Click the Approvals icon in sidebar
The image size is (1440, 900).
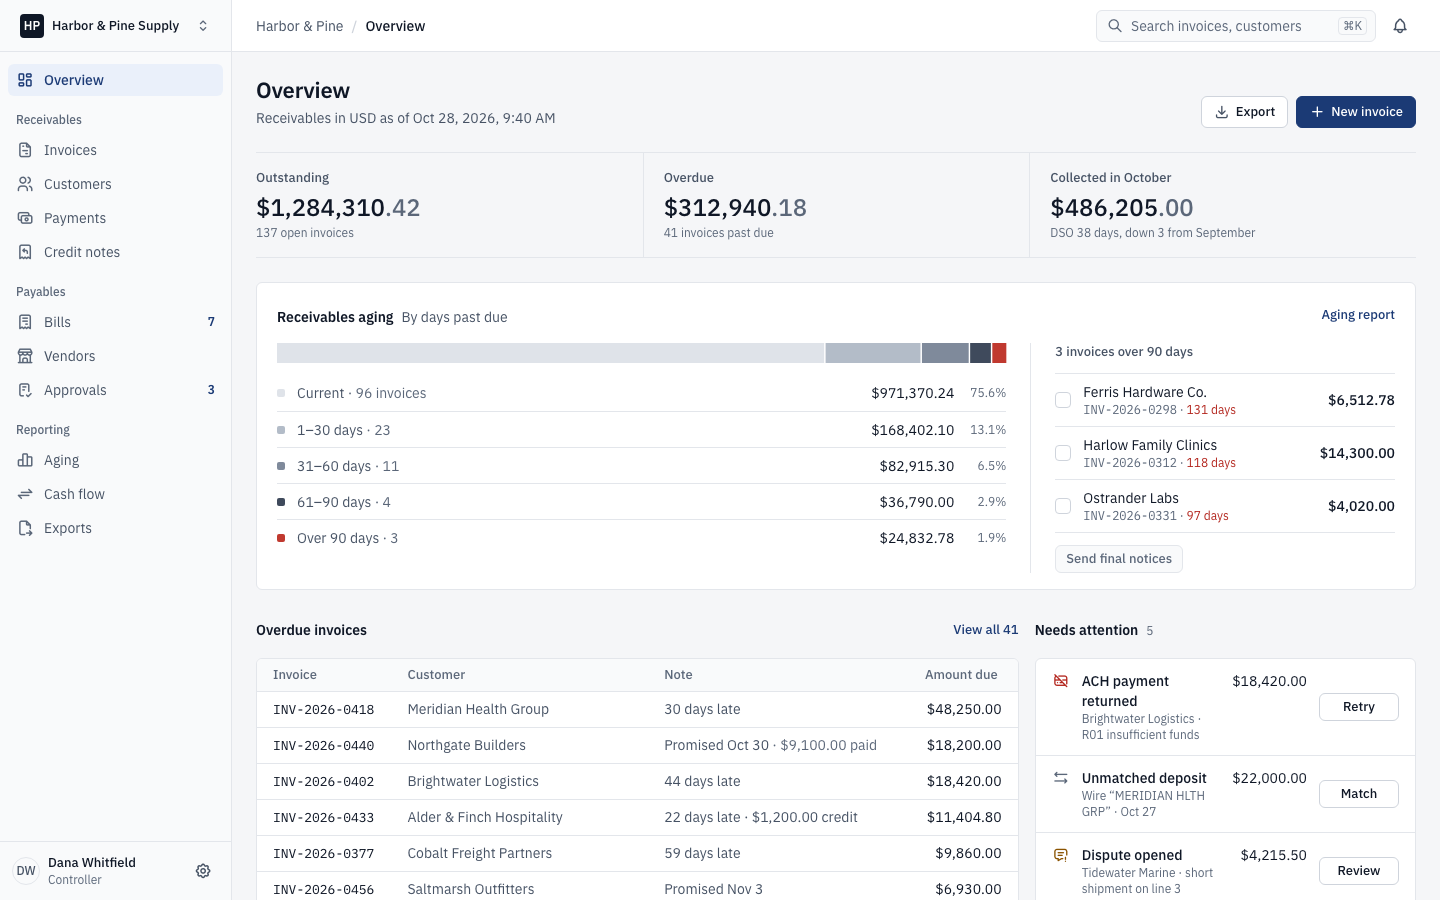point(25,390)
